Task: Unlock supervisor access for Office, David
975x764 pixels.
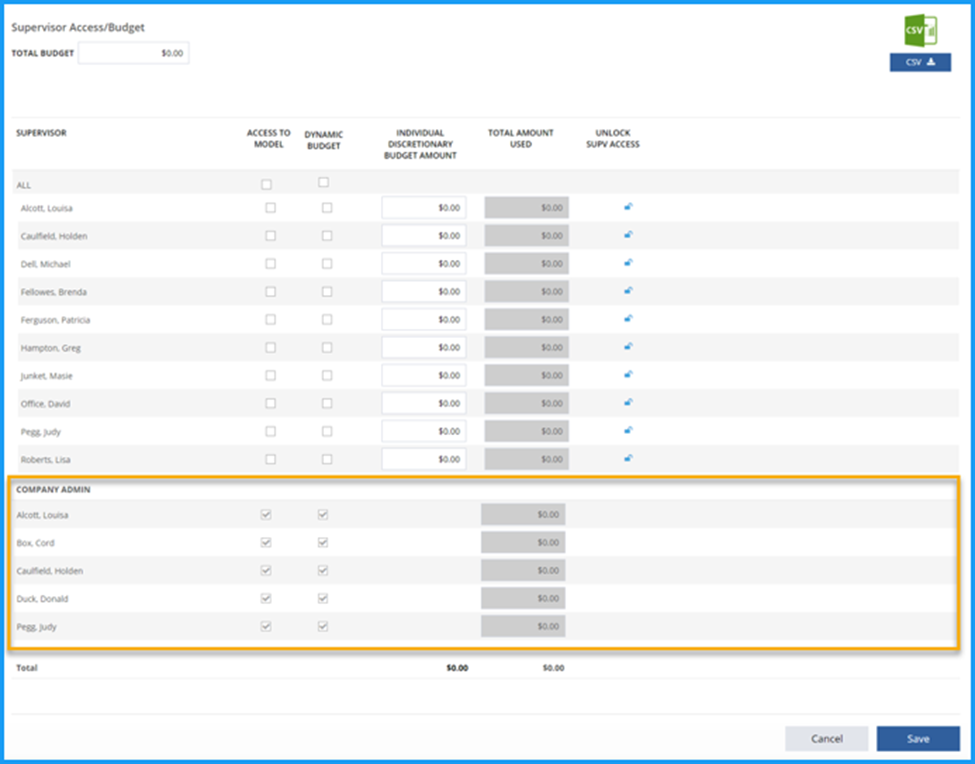Action: pyautogui.click(x=628, y=403)
